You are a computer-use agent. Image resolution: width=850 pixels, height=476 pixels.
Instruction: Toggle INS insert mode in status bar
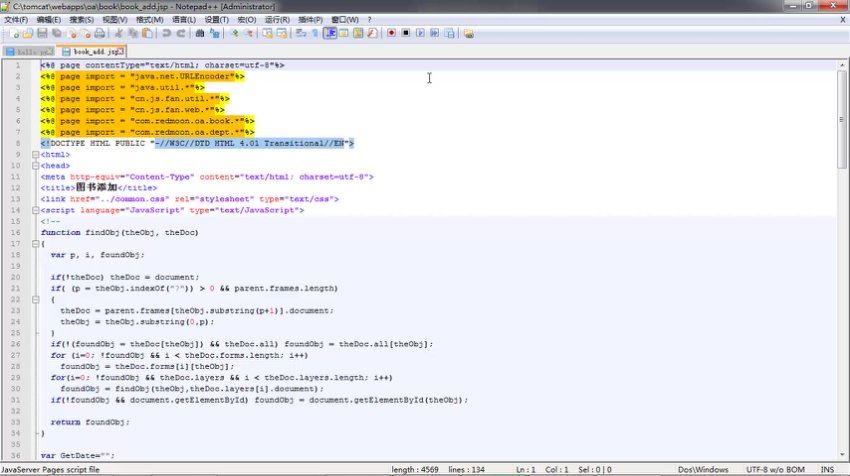[x=827, y=469]
